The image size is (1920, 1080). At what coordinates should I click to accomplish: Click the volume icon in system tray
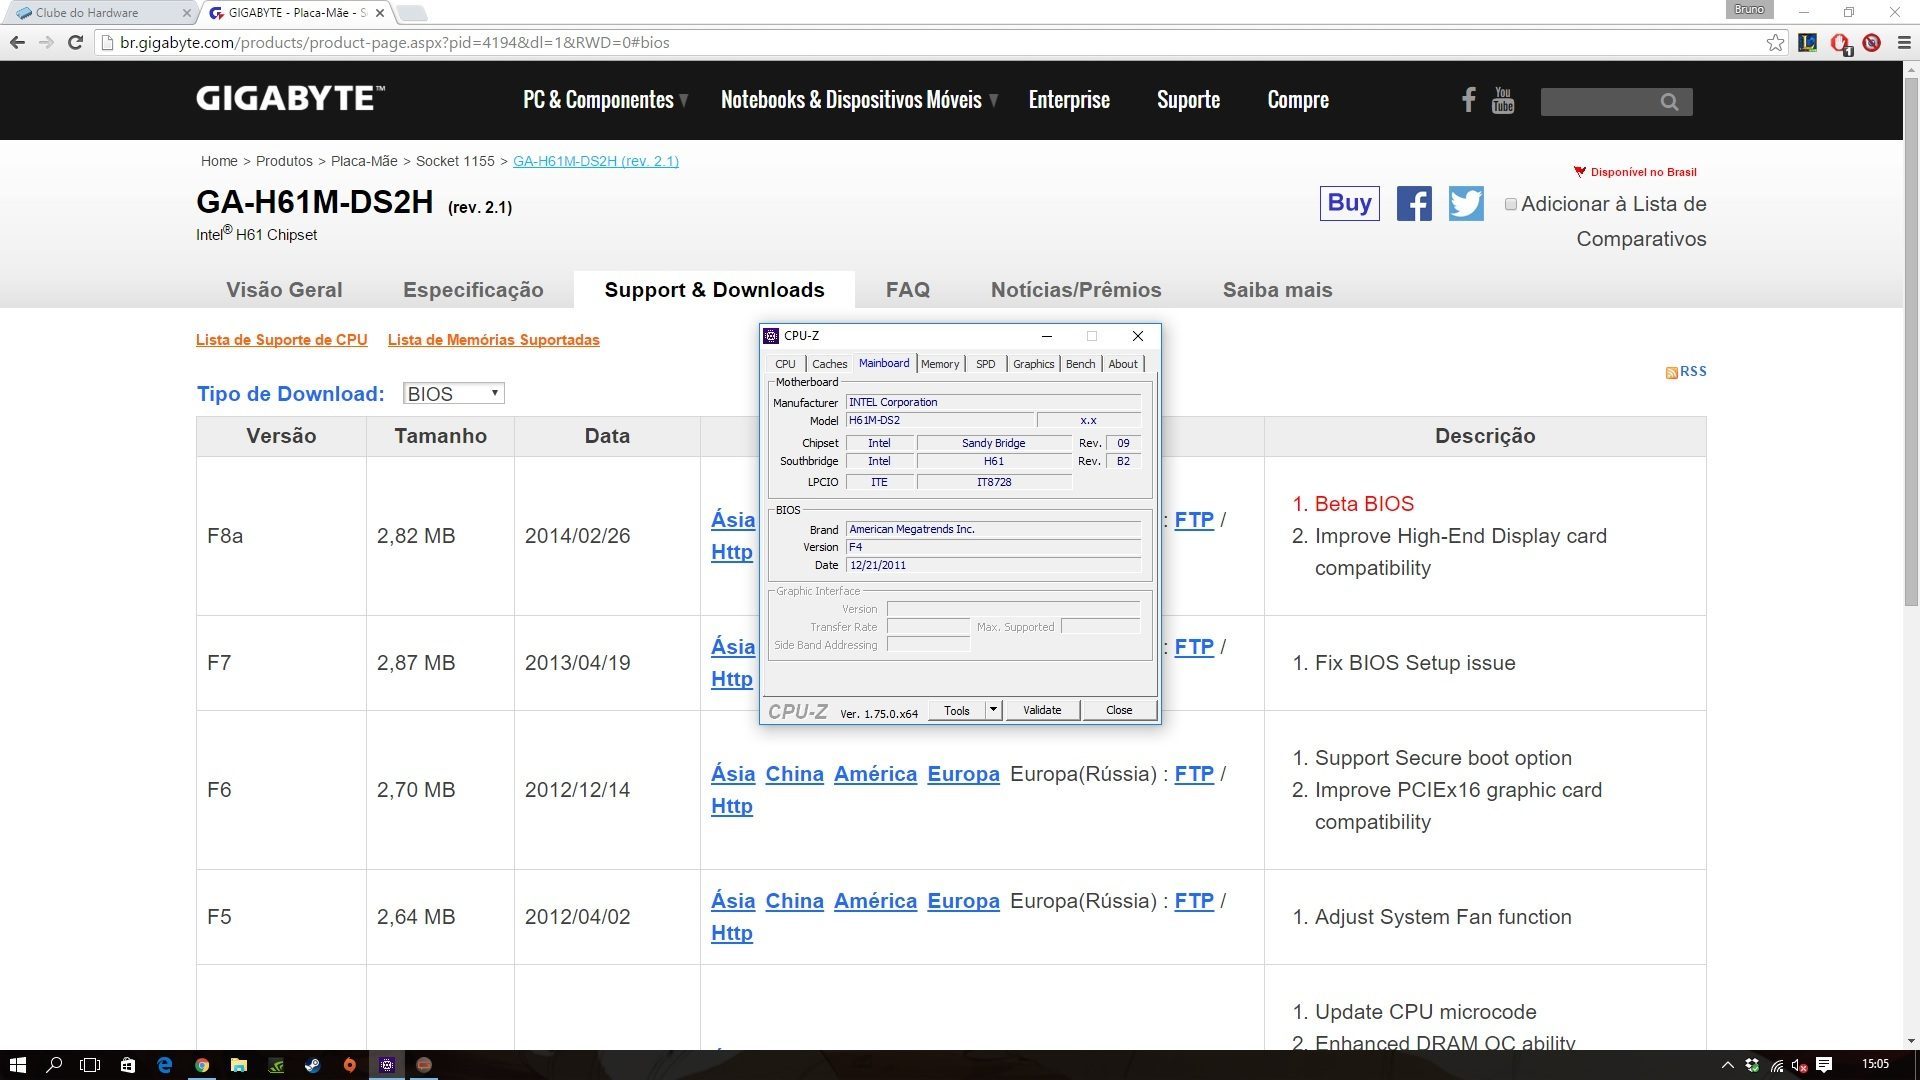pos(1800,1065)
